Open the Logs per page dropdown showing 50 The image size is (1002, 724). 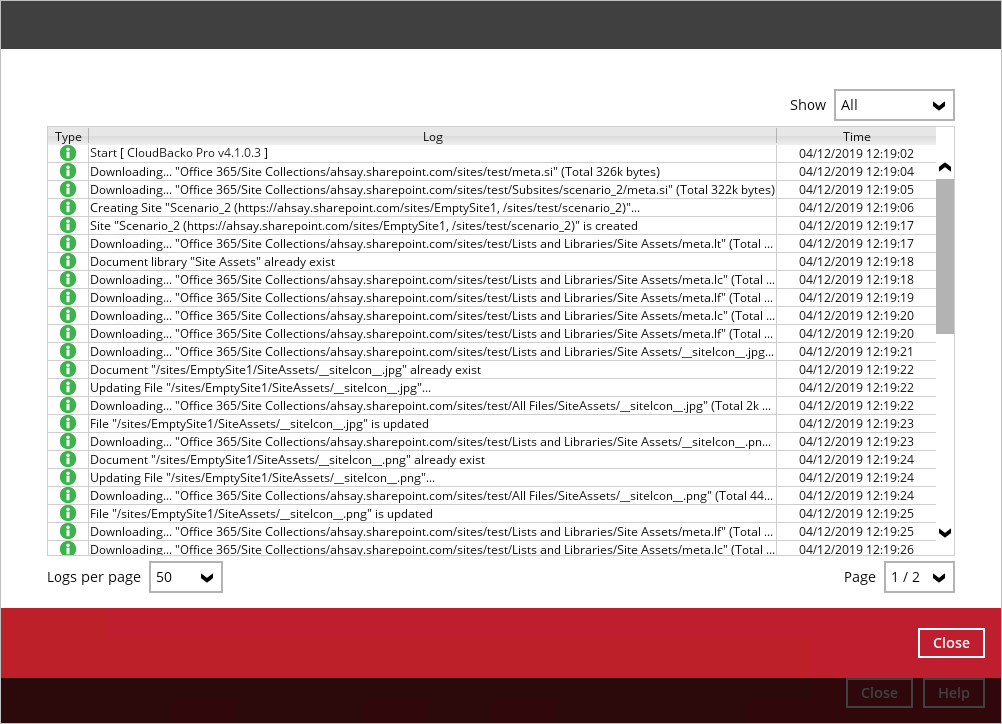coord(185,577)
